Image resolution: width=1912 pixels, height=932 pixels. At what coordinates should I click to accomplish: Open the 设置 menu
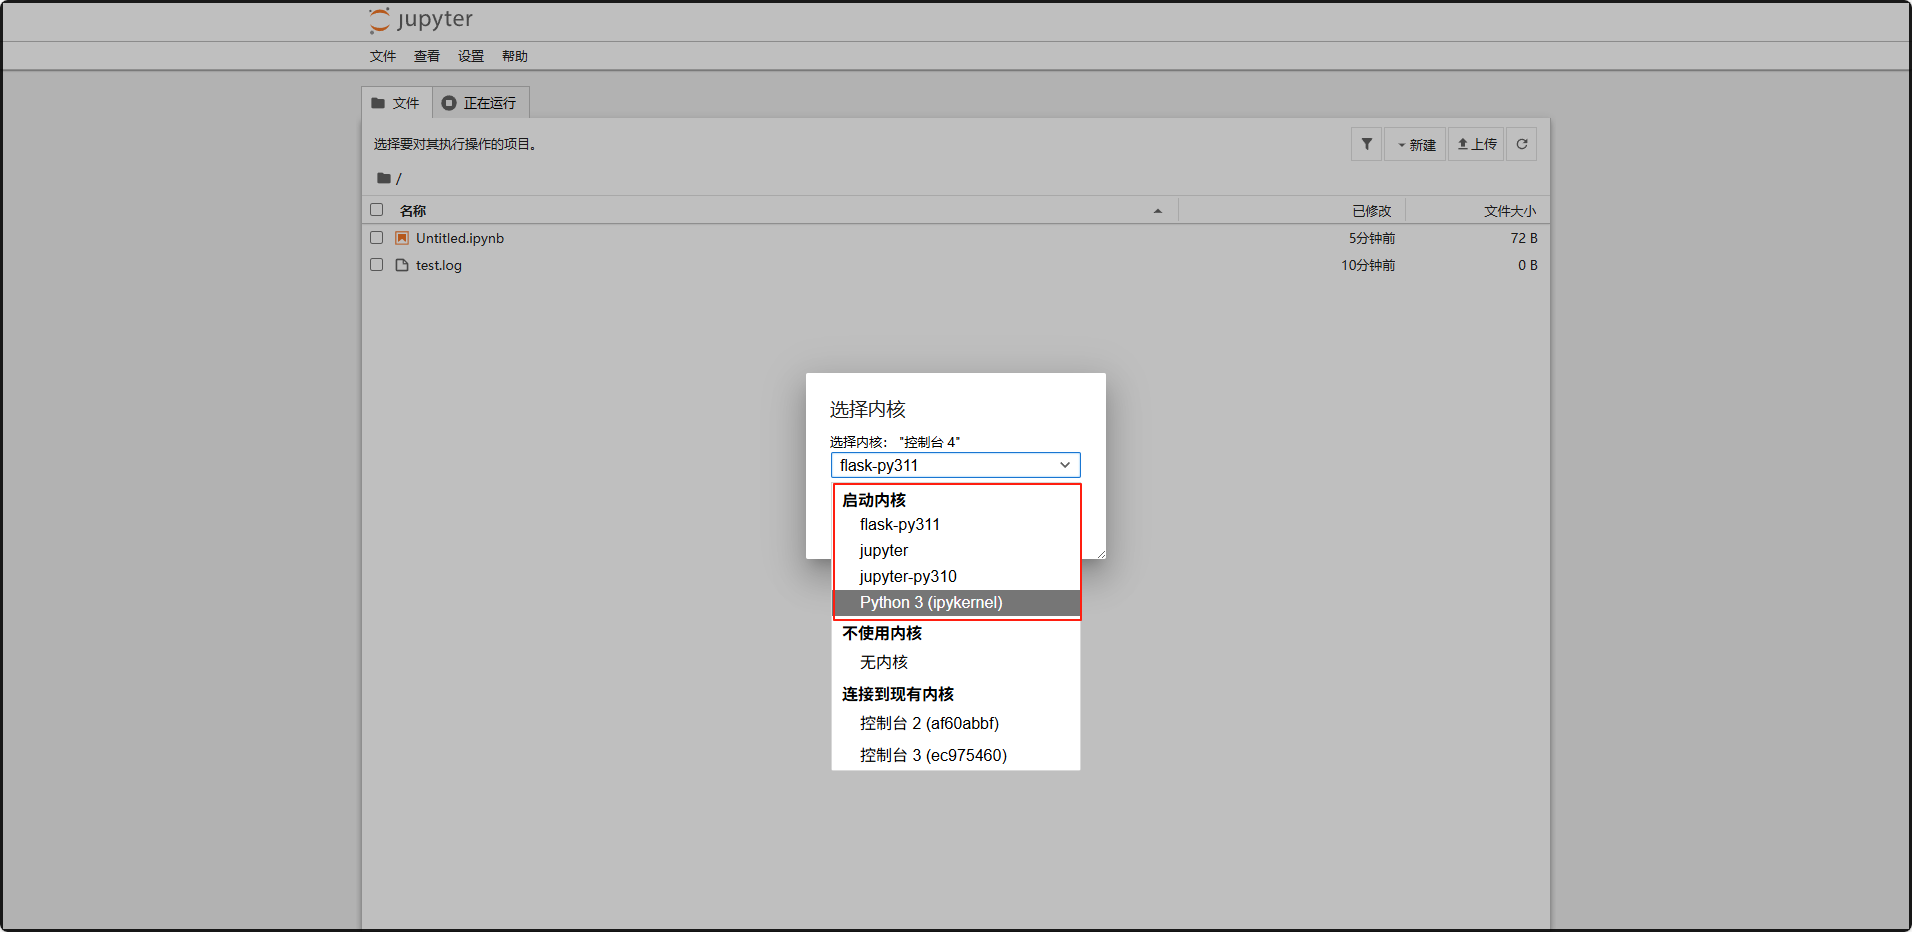coord(471,56)
